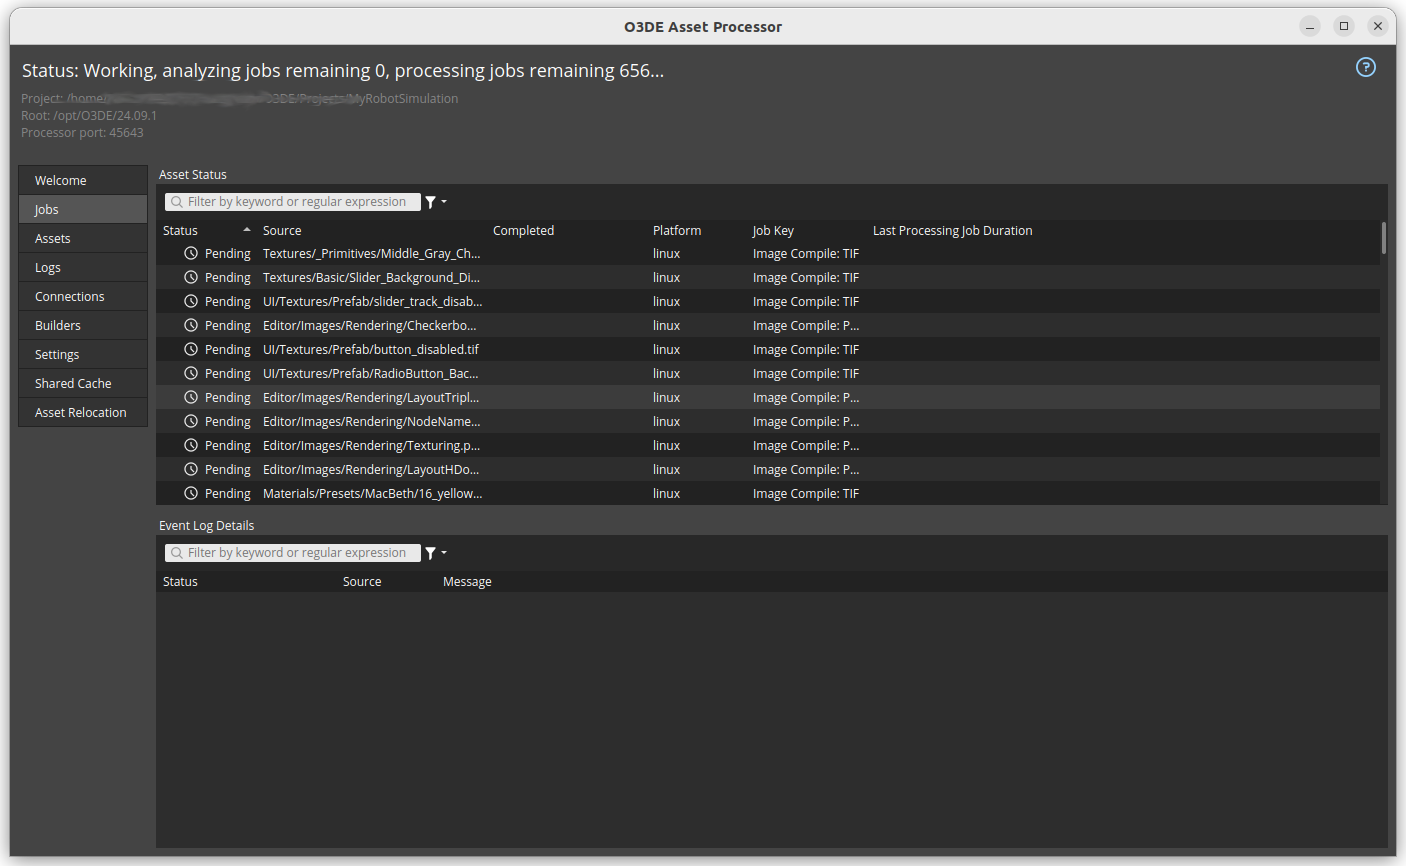
Task: Click the pending clock icon for Slider_Background row
Action: (x=191, y=278)
